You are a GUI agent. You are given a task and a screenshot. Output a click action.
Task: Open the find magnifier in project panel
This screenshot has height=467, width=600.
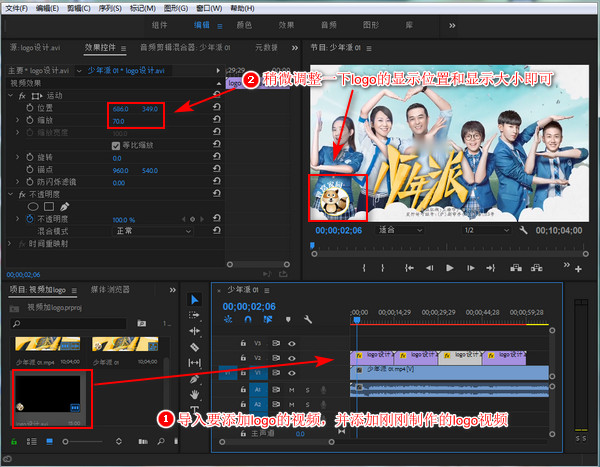point(161,441)
